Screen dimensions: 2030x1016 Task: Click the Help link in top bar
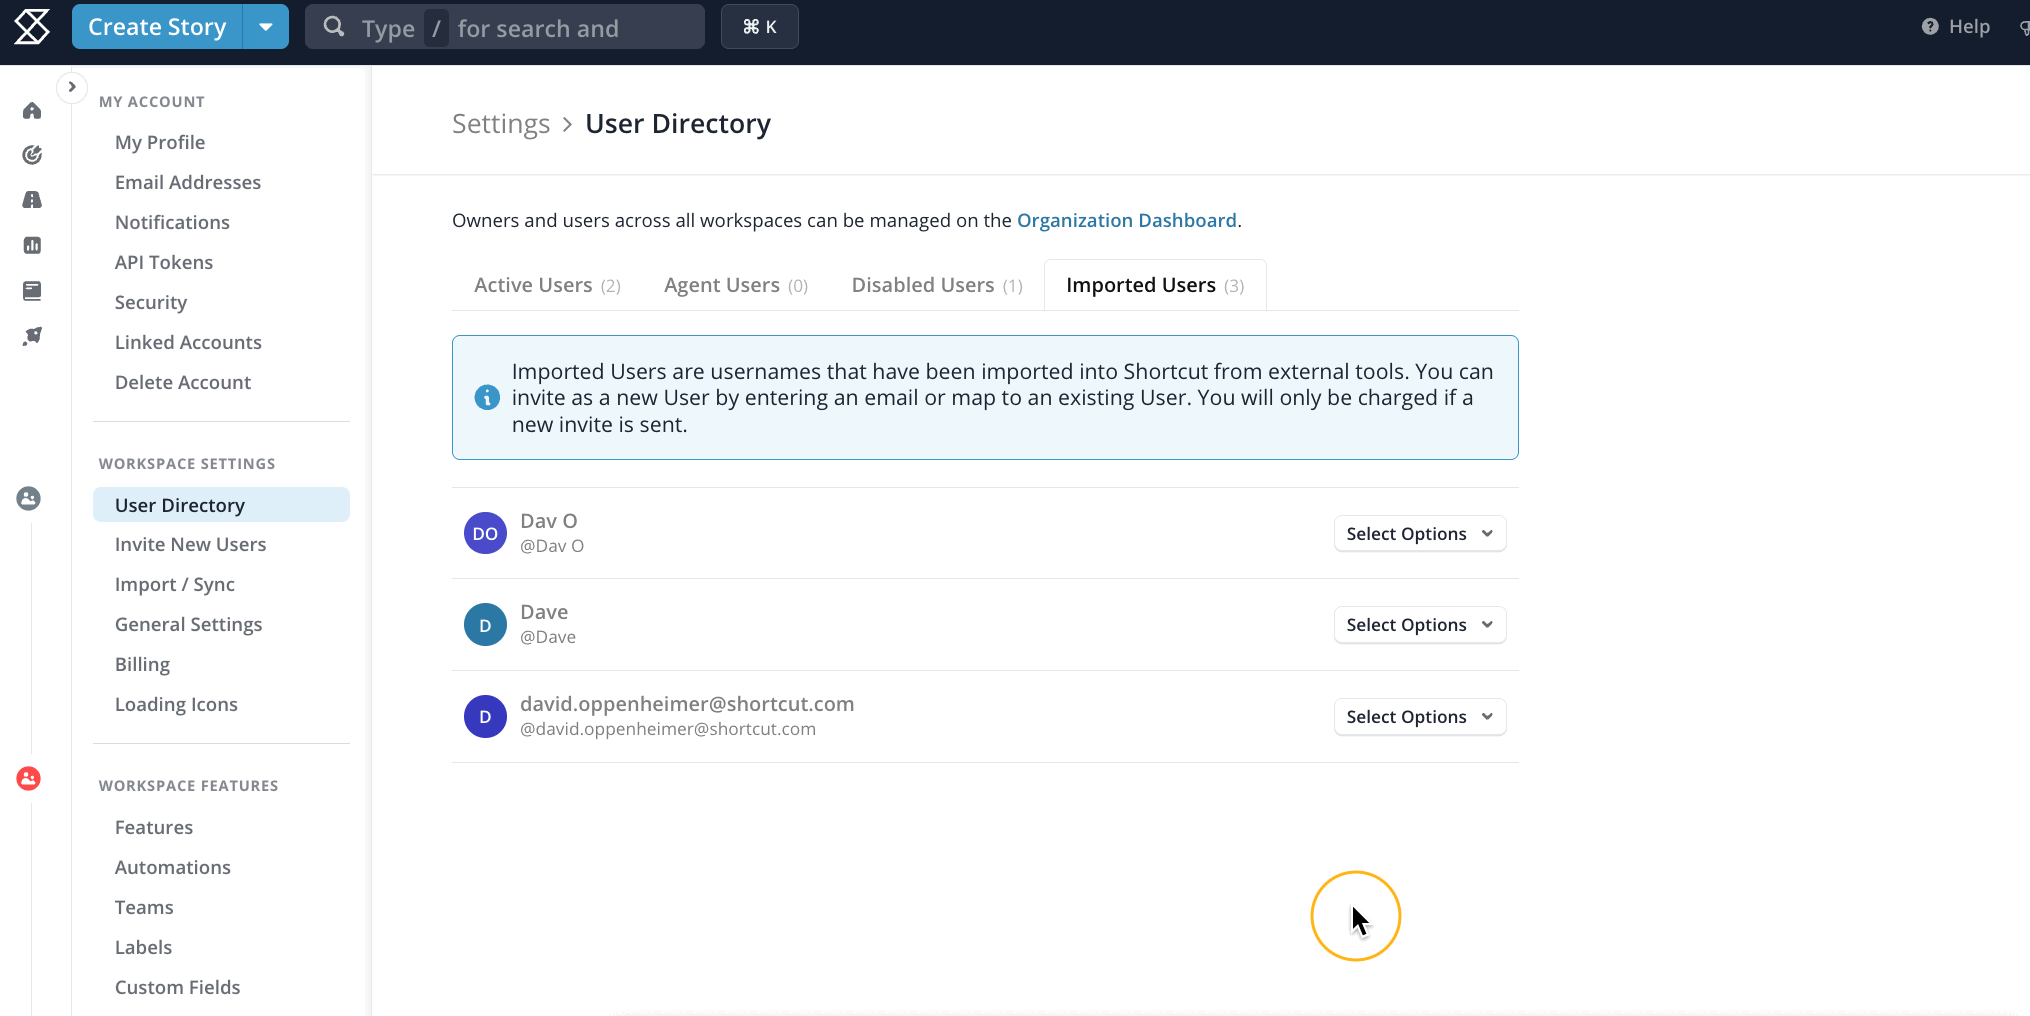point(1956,27)
